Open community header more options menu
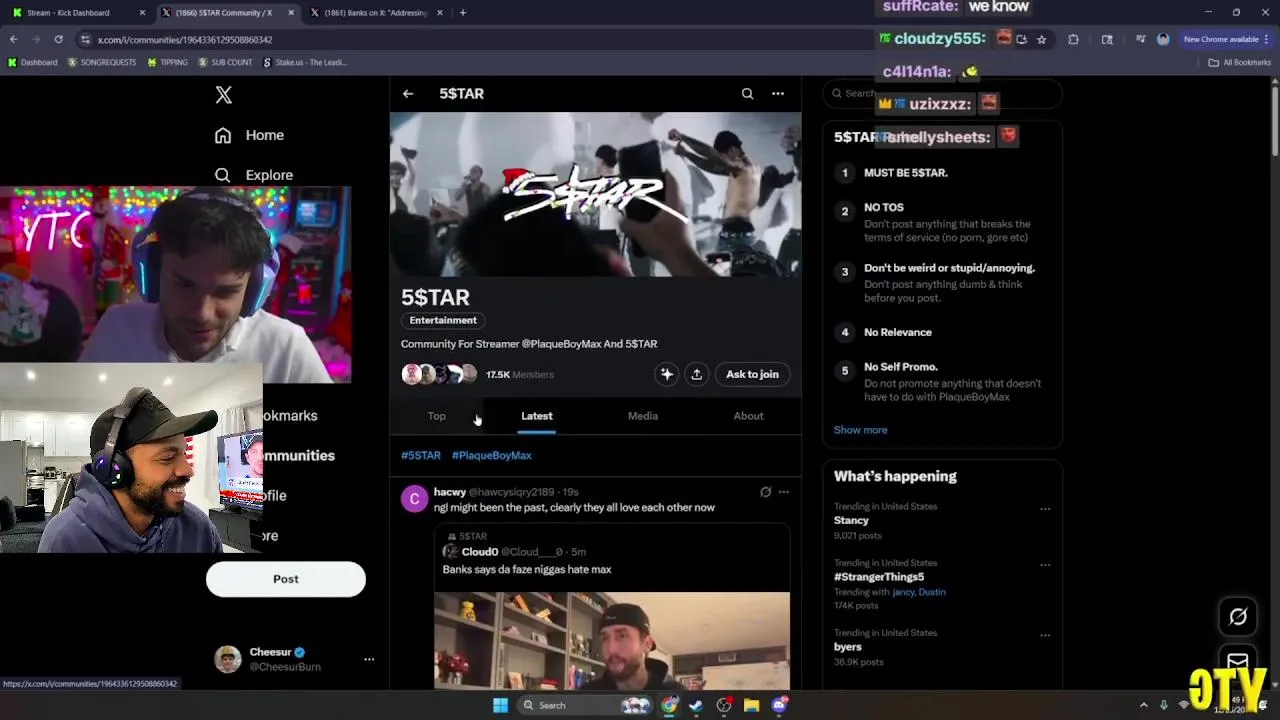Image resolution: width=1280 pixels, height=720 pixels. pos(778,94)
